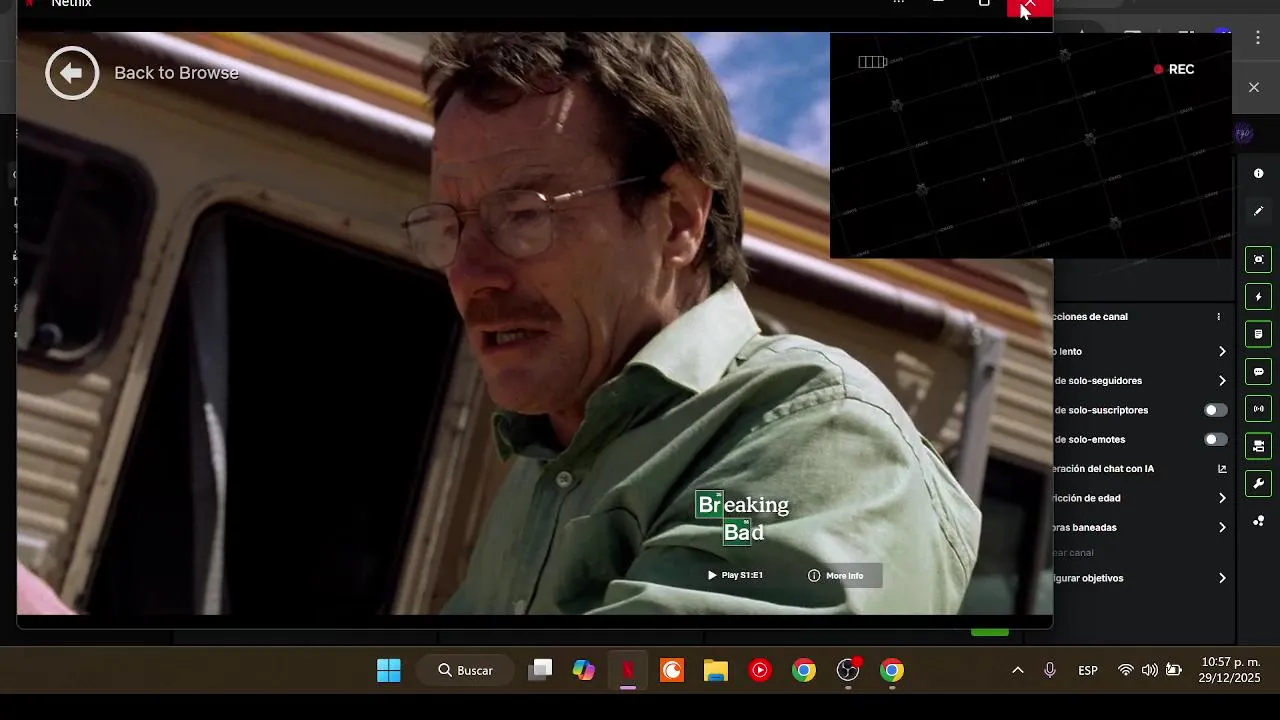The height and width of the screenshot is (720, 1280).
Task: Expand the 'lento' mode chevron
Action: coord(1222,351)
